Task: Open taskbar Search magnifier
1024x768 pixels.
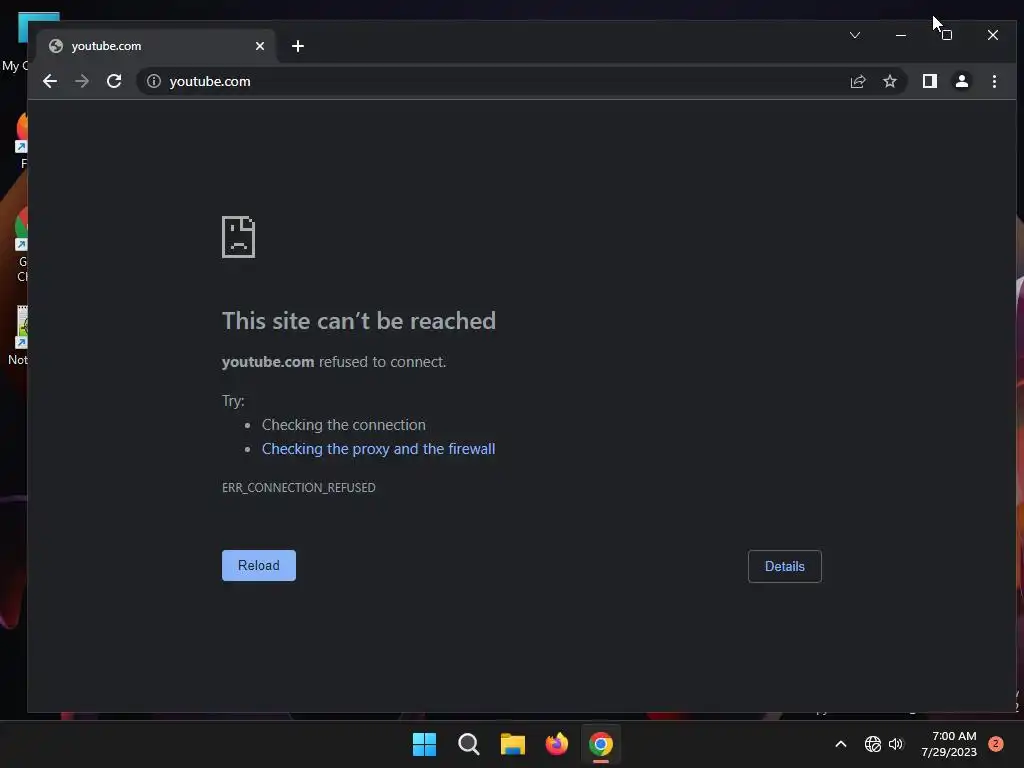Action: pyautogui.click(x=468, y=744)
